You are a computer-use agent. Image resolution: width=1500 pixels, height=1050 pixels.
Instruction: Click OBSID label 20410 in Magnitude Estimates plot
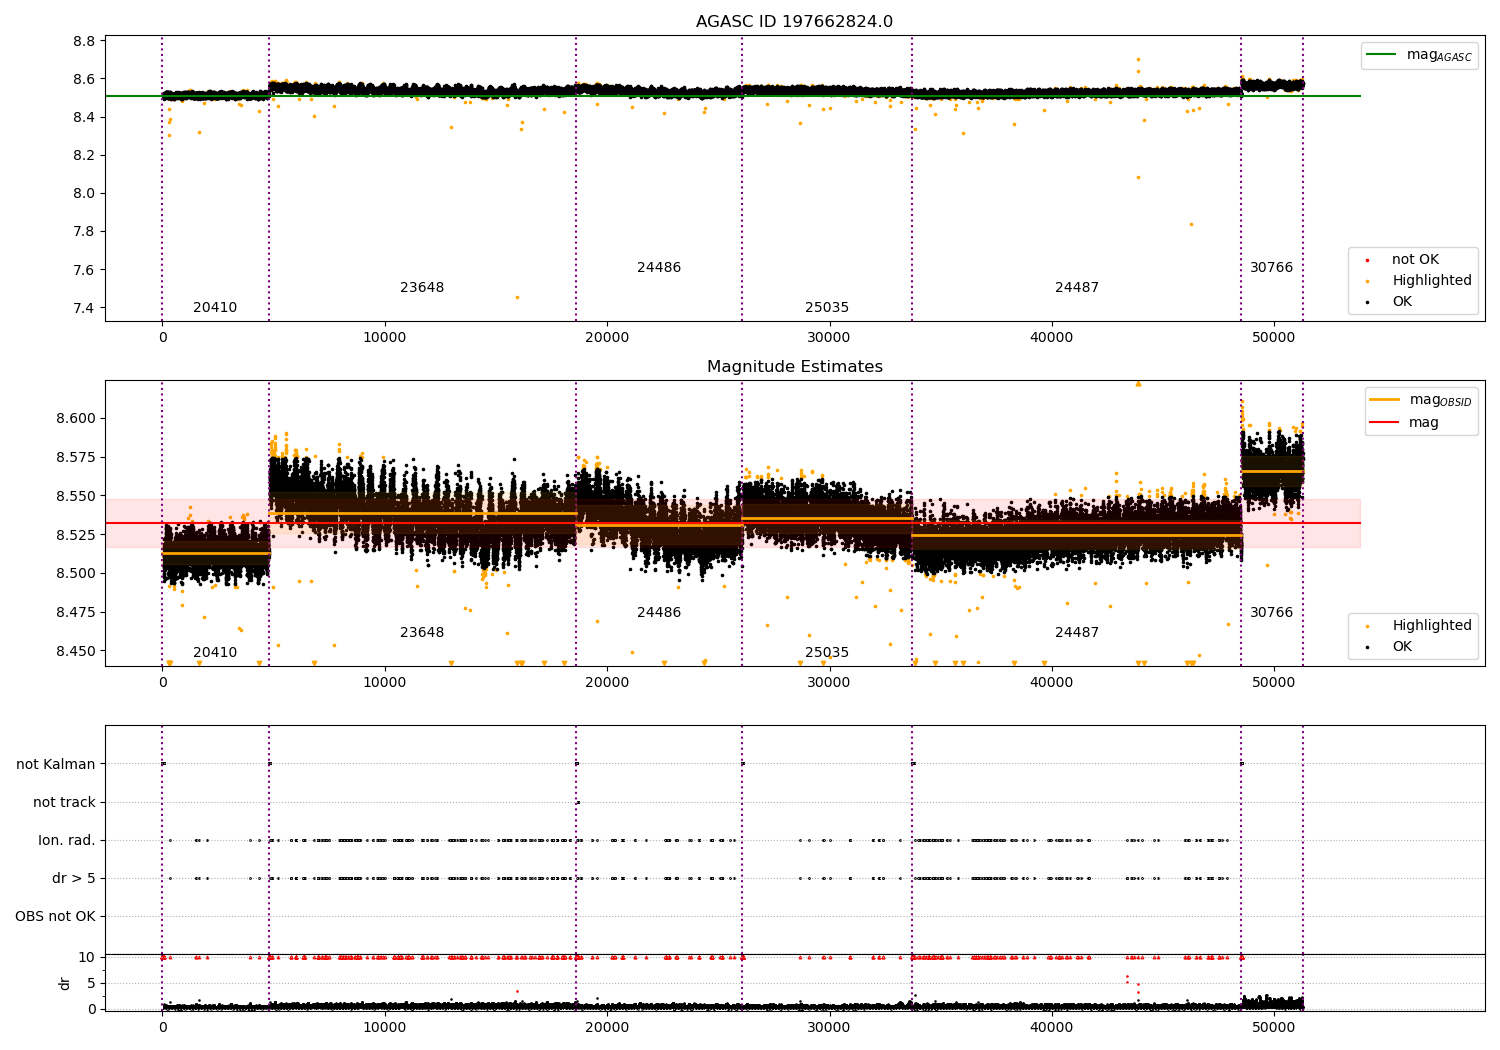coord(215,653)
